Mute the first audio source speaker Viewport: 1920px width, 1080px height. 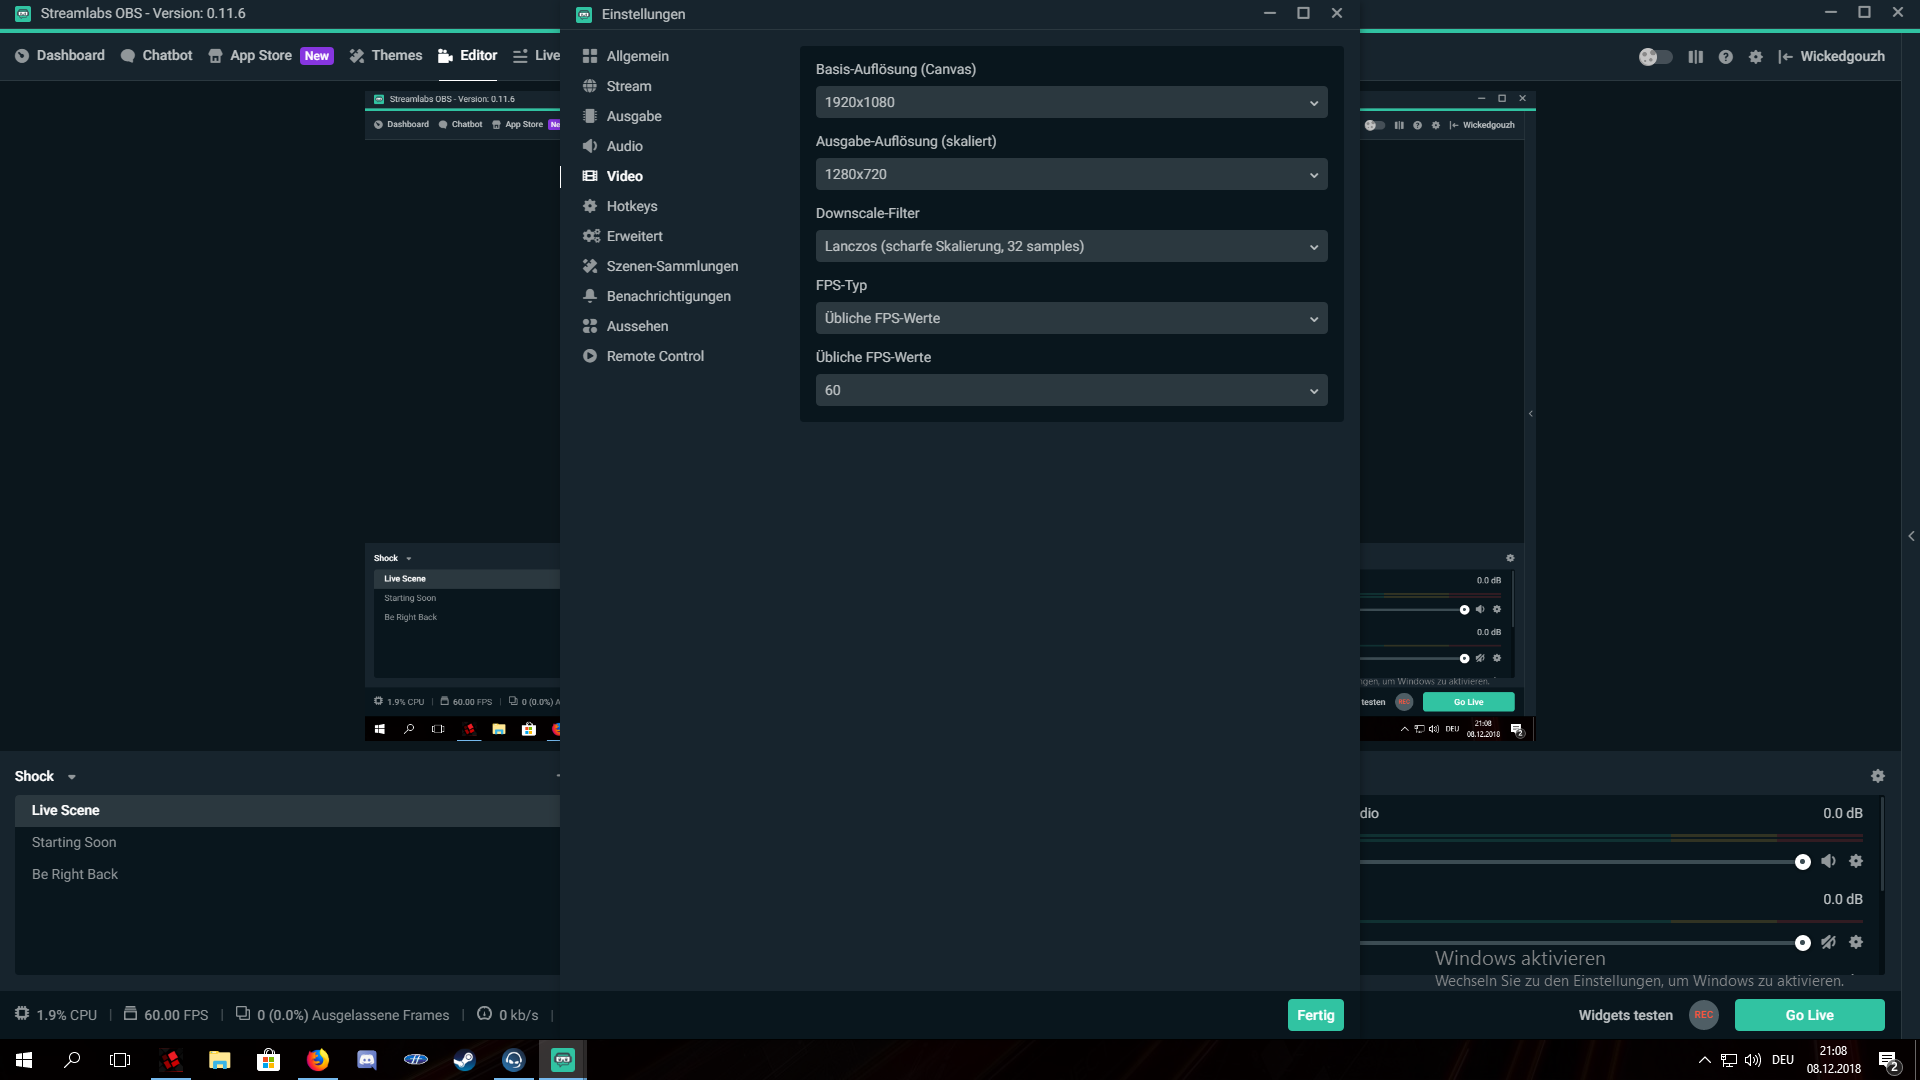(x=1828, y=861)
